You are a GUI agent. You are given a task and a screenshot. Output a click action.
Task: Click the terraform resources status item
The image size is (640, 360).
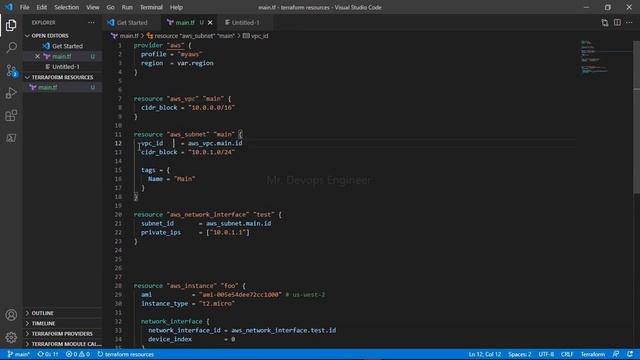(125, 354)
